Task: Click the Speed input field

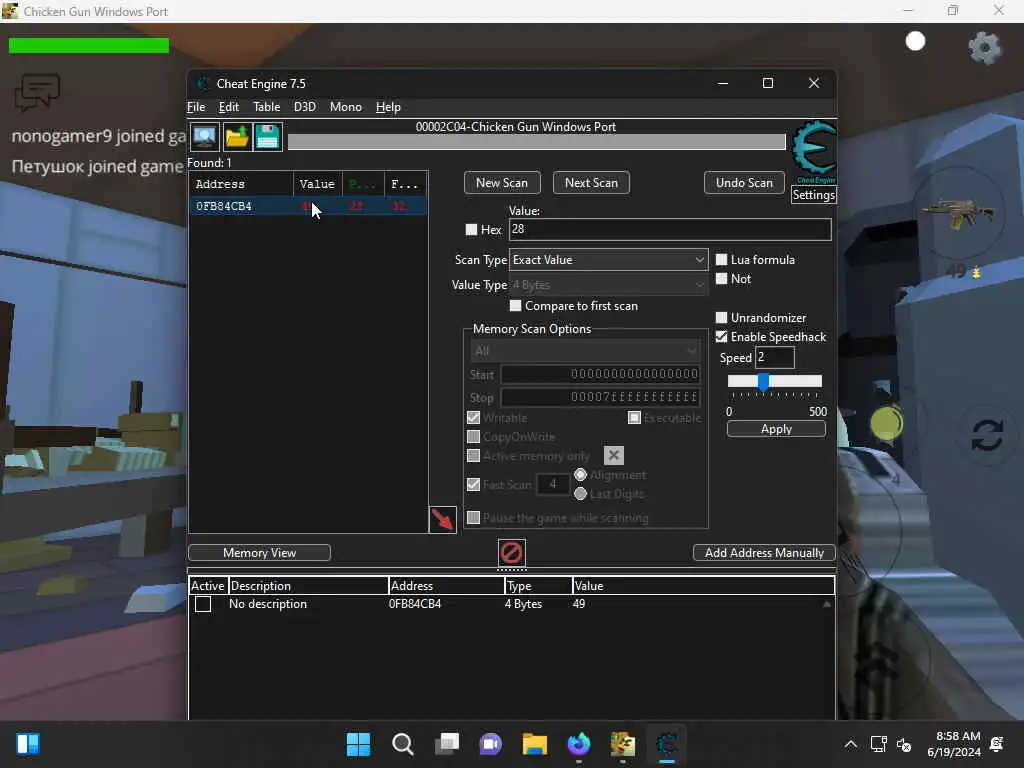Action: point(775,357)
